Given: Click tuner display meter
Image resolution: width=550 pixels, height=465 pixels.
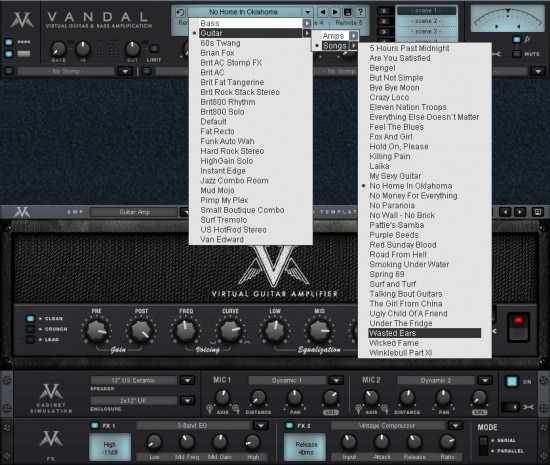Looking at the screenshot, I should [x=508, y=19].
